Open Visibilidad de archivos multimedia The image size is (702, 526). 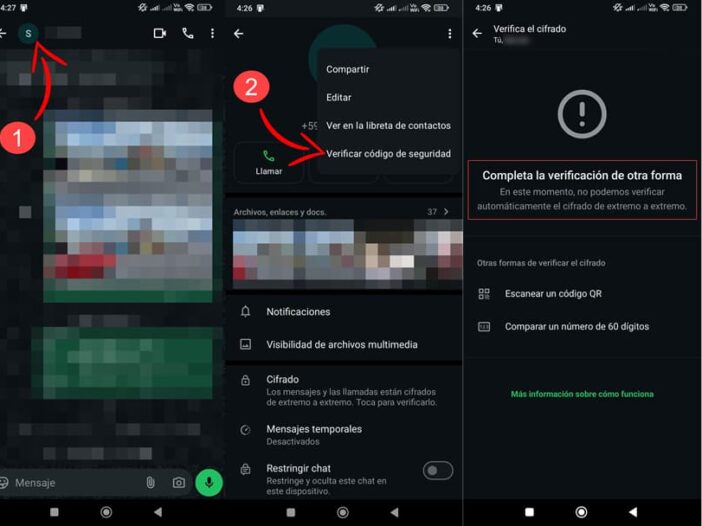point(344,344)
